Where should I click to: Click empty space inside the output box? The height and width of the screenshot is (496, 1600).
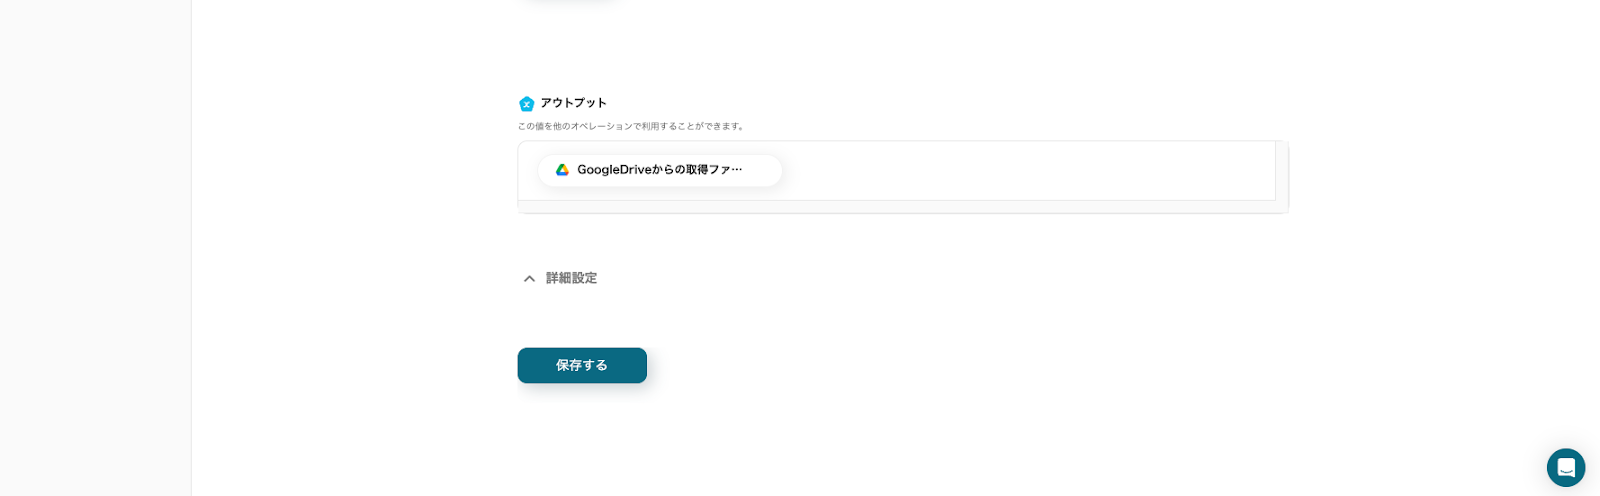point(1020,171)
